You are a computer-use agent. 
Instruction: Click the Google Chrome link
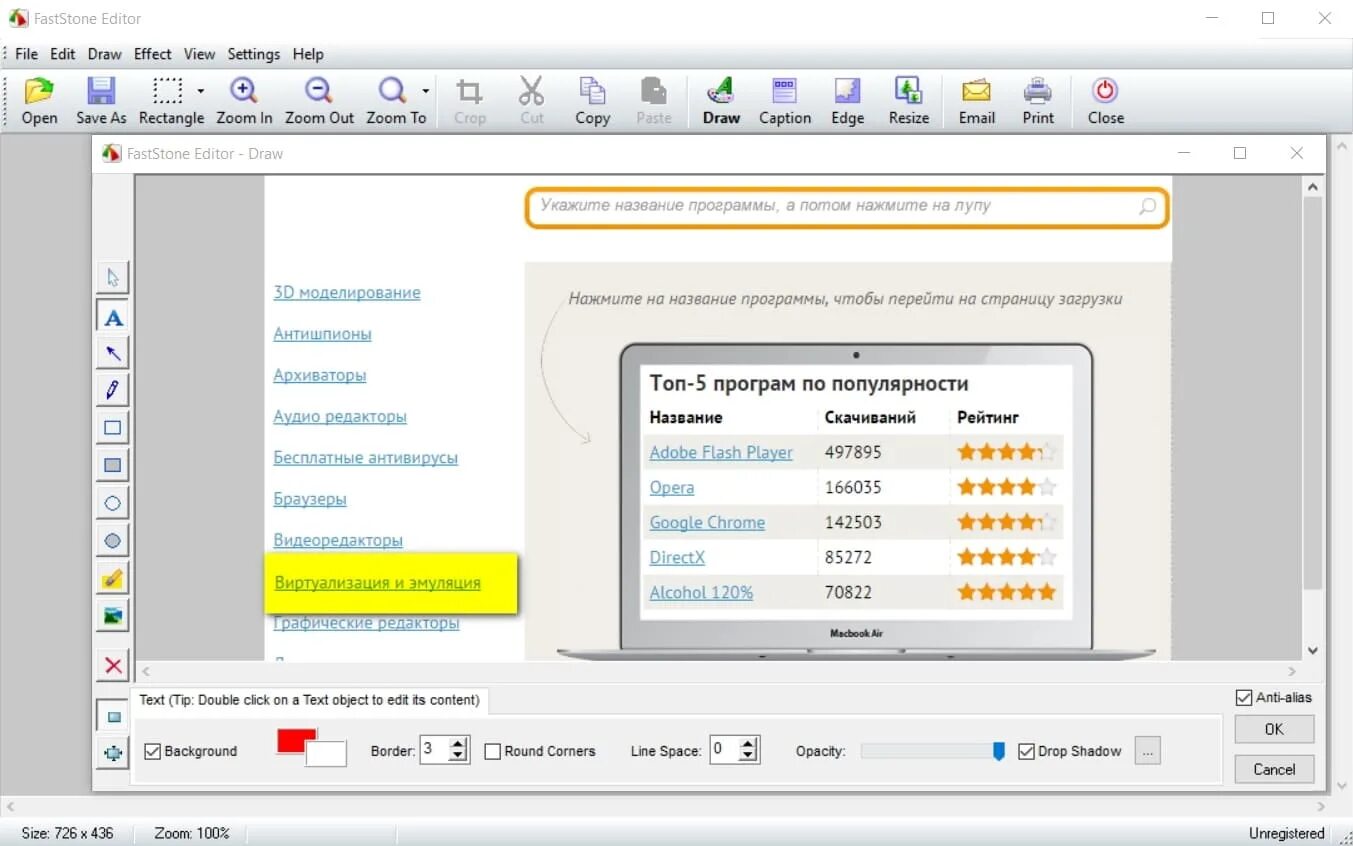pyautogui.click(x=707, y=522)
